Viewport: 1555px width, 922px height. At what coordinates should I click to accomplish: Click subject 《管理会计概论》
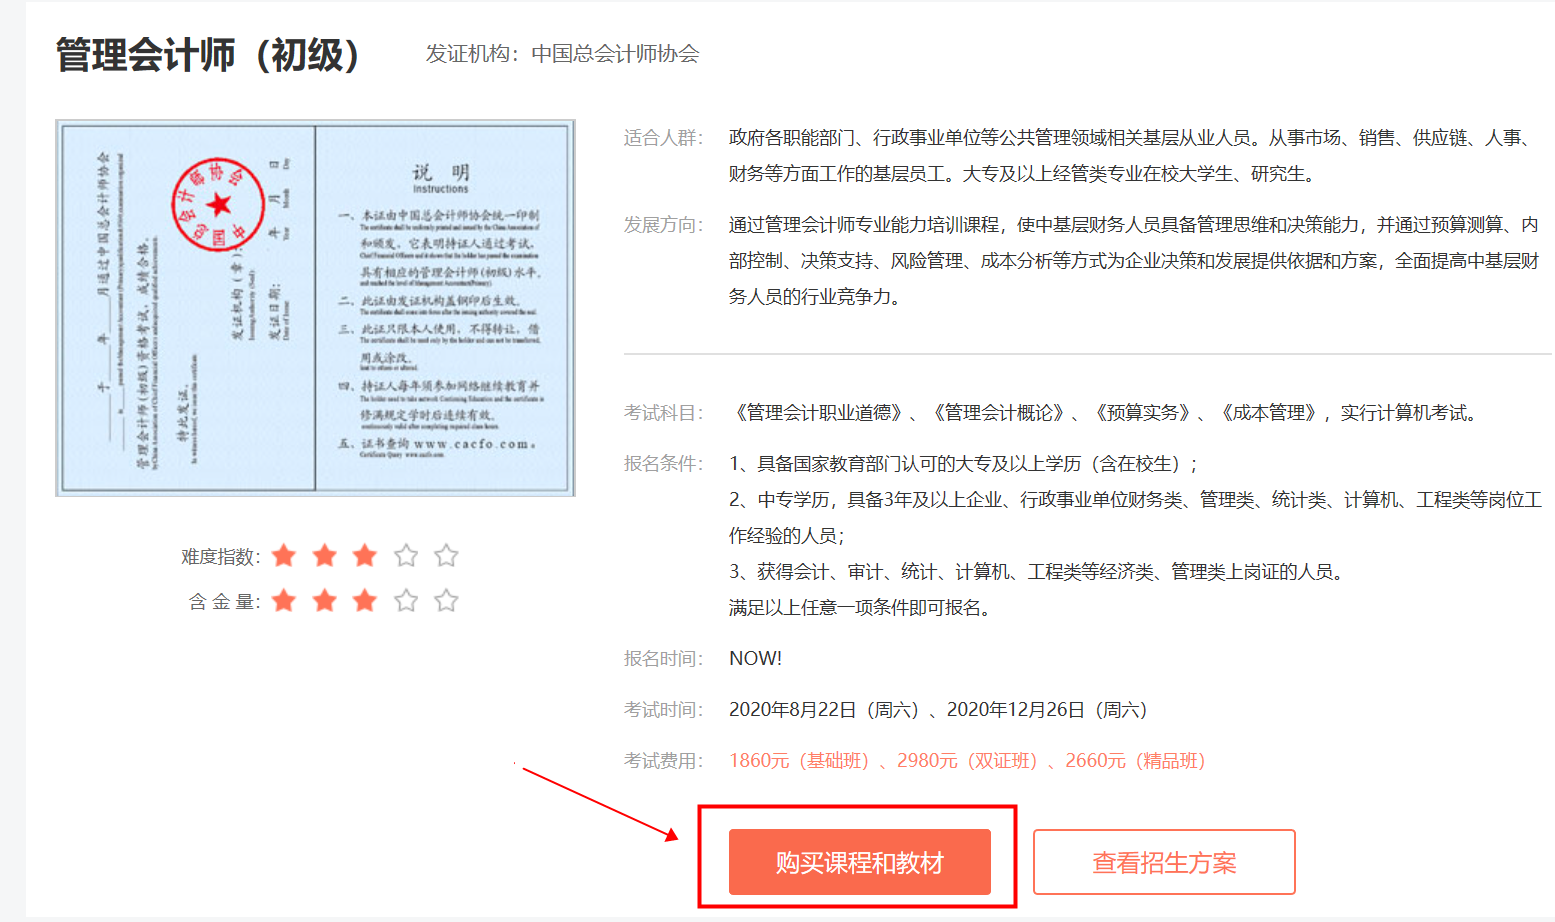[999, 413]
